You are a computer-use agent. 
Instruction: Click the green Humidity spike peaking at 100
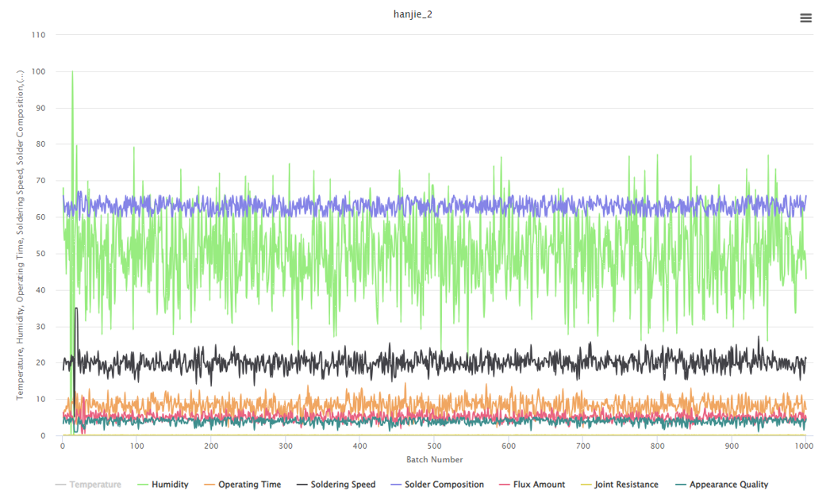pyautogui.click(x=72, y=73)
